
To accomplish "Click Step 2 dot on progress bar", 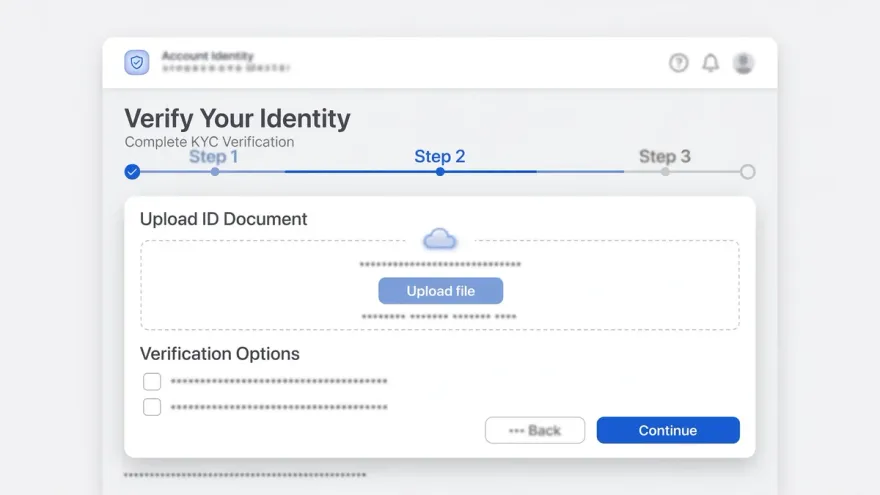I will [440, 172].
